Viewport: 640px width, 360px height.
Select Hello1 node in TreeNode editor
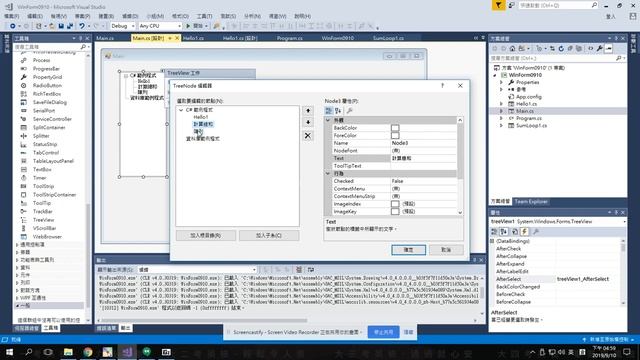pos(200,117)
